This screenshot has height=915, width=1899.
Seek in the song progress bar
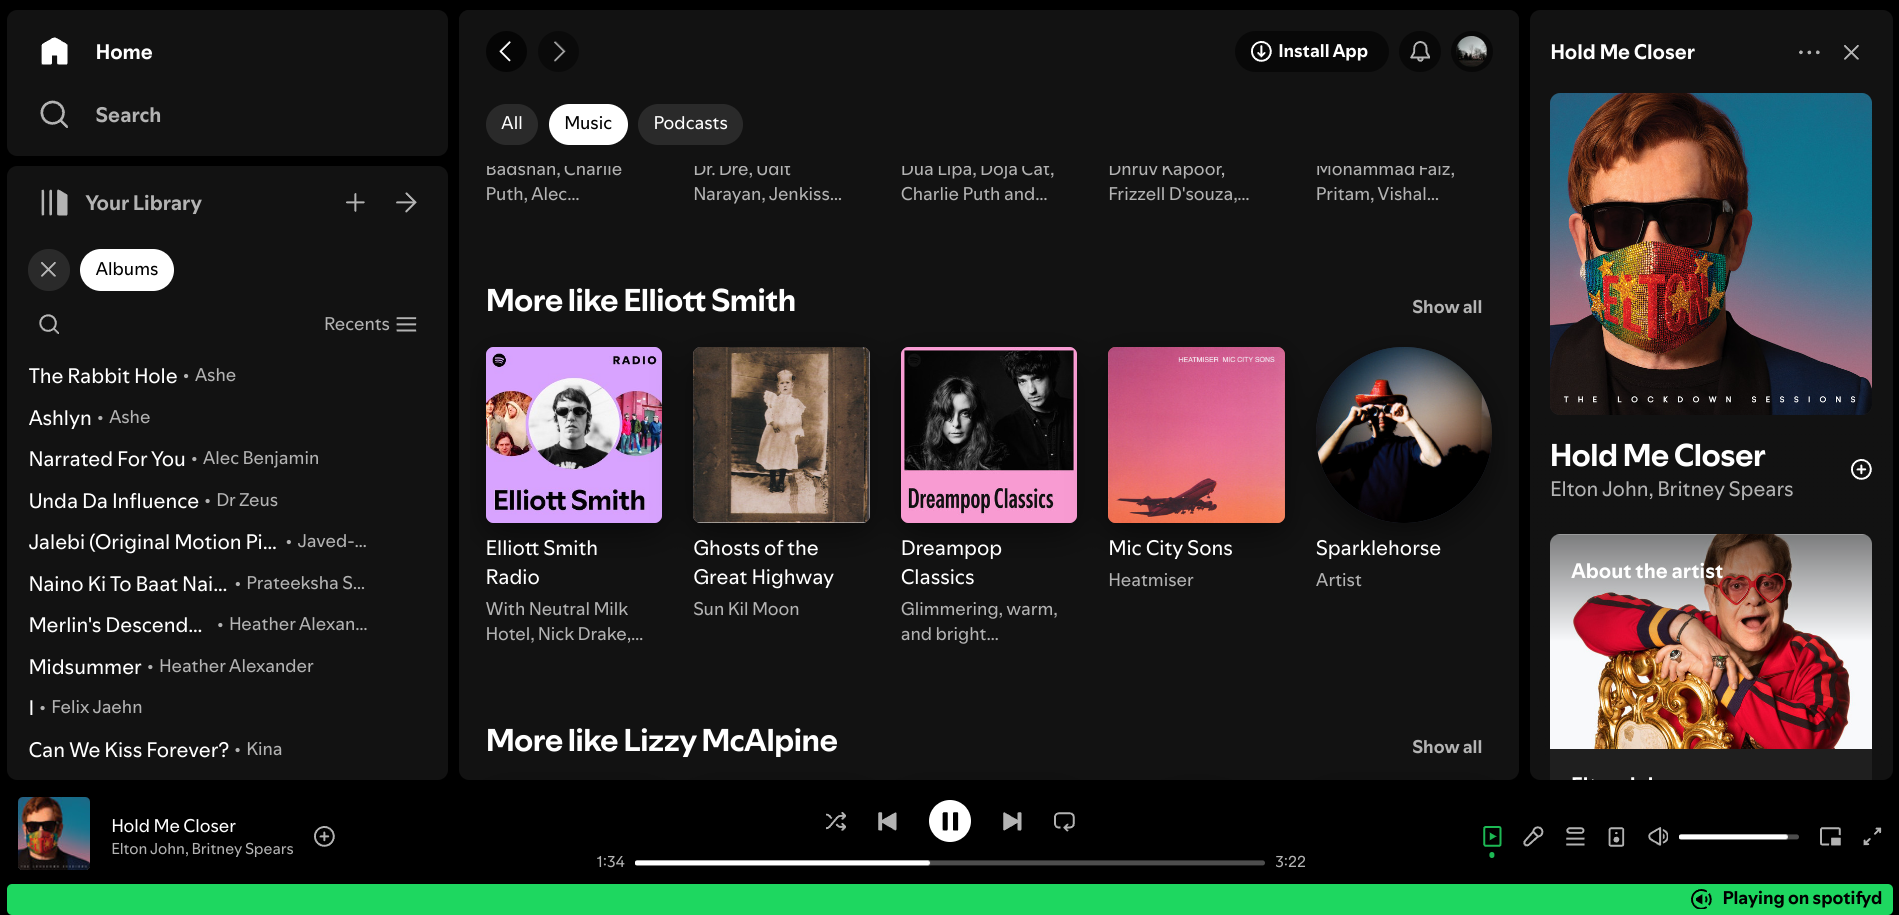[950, 862]
